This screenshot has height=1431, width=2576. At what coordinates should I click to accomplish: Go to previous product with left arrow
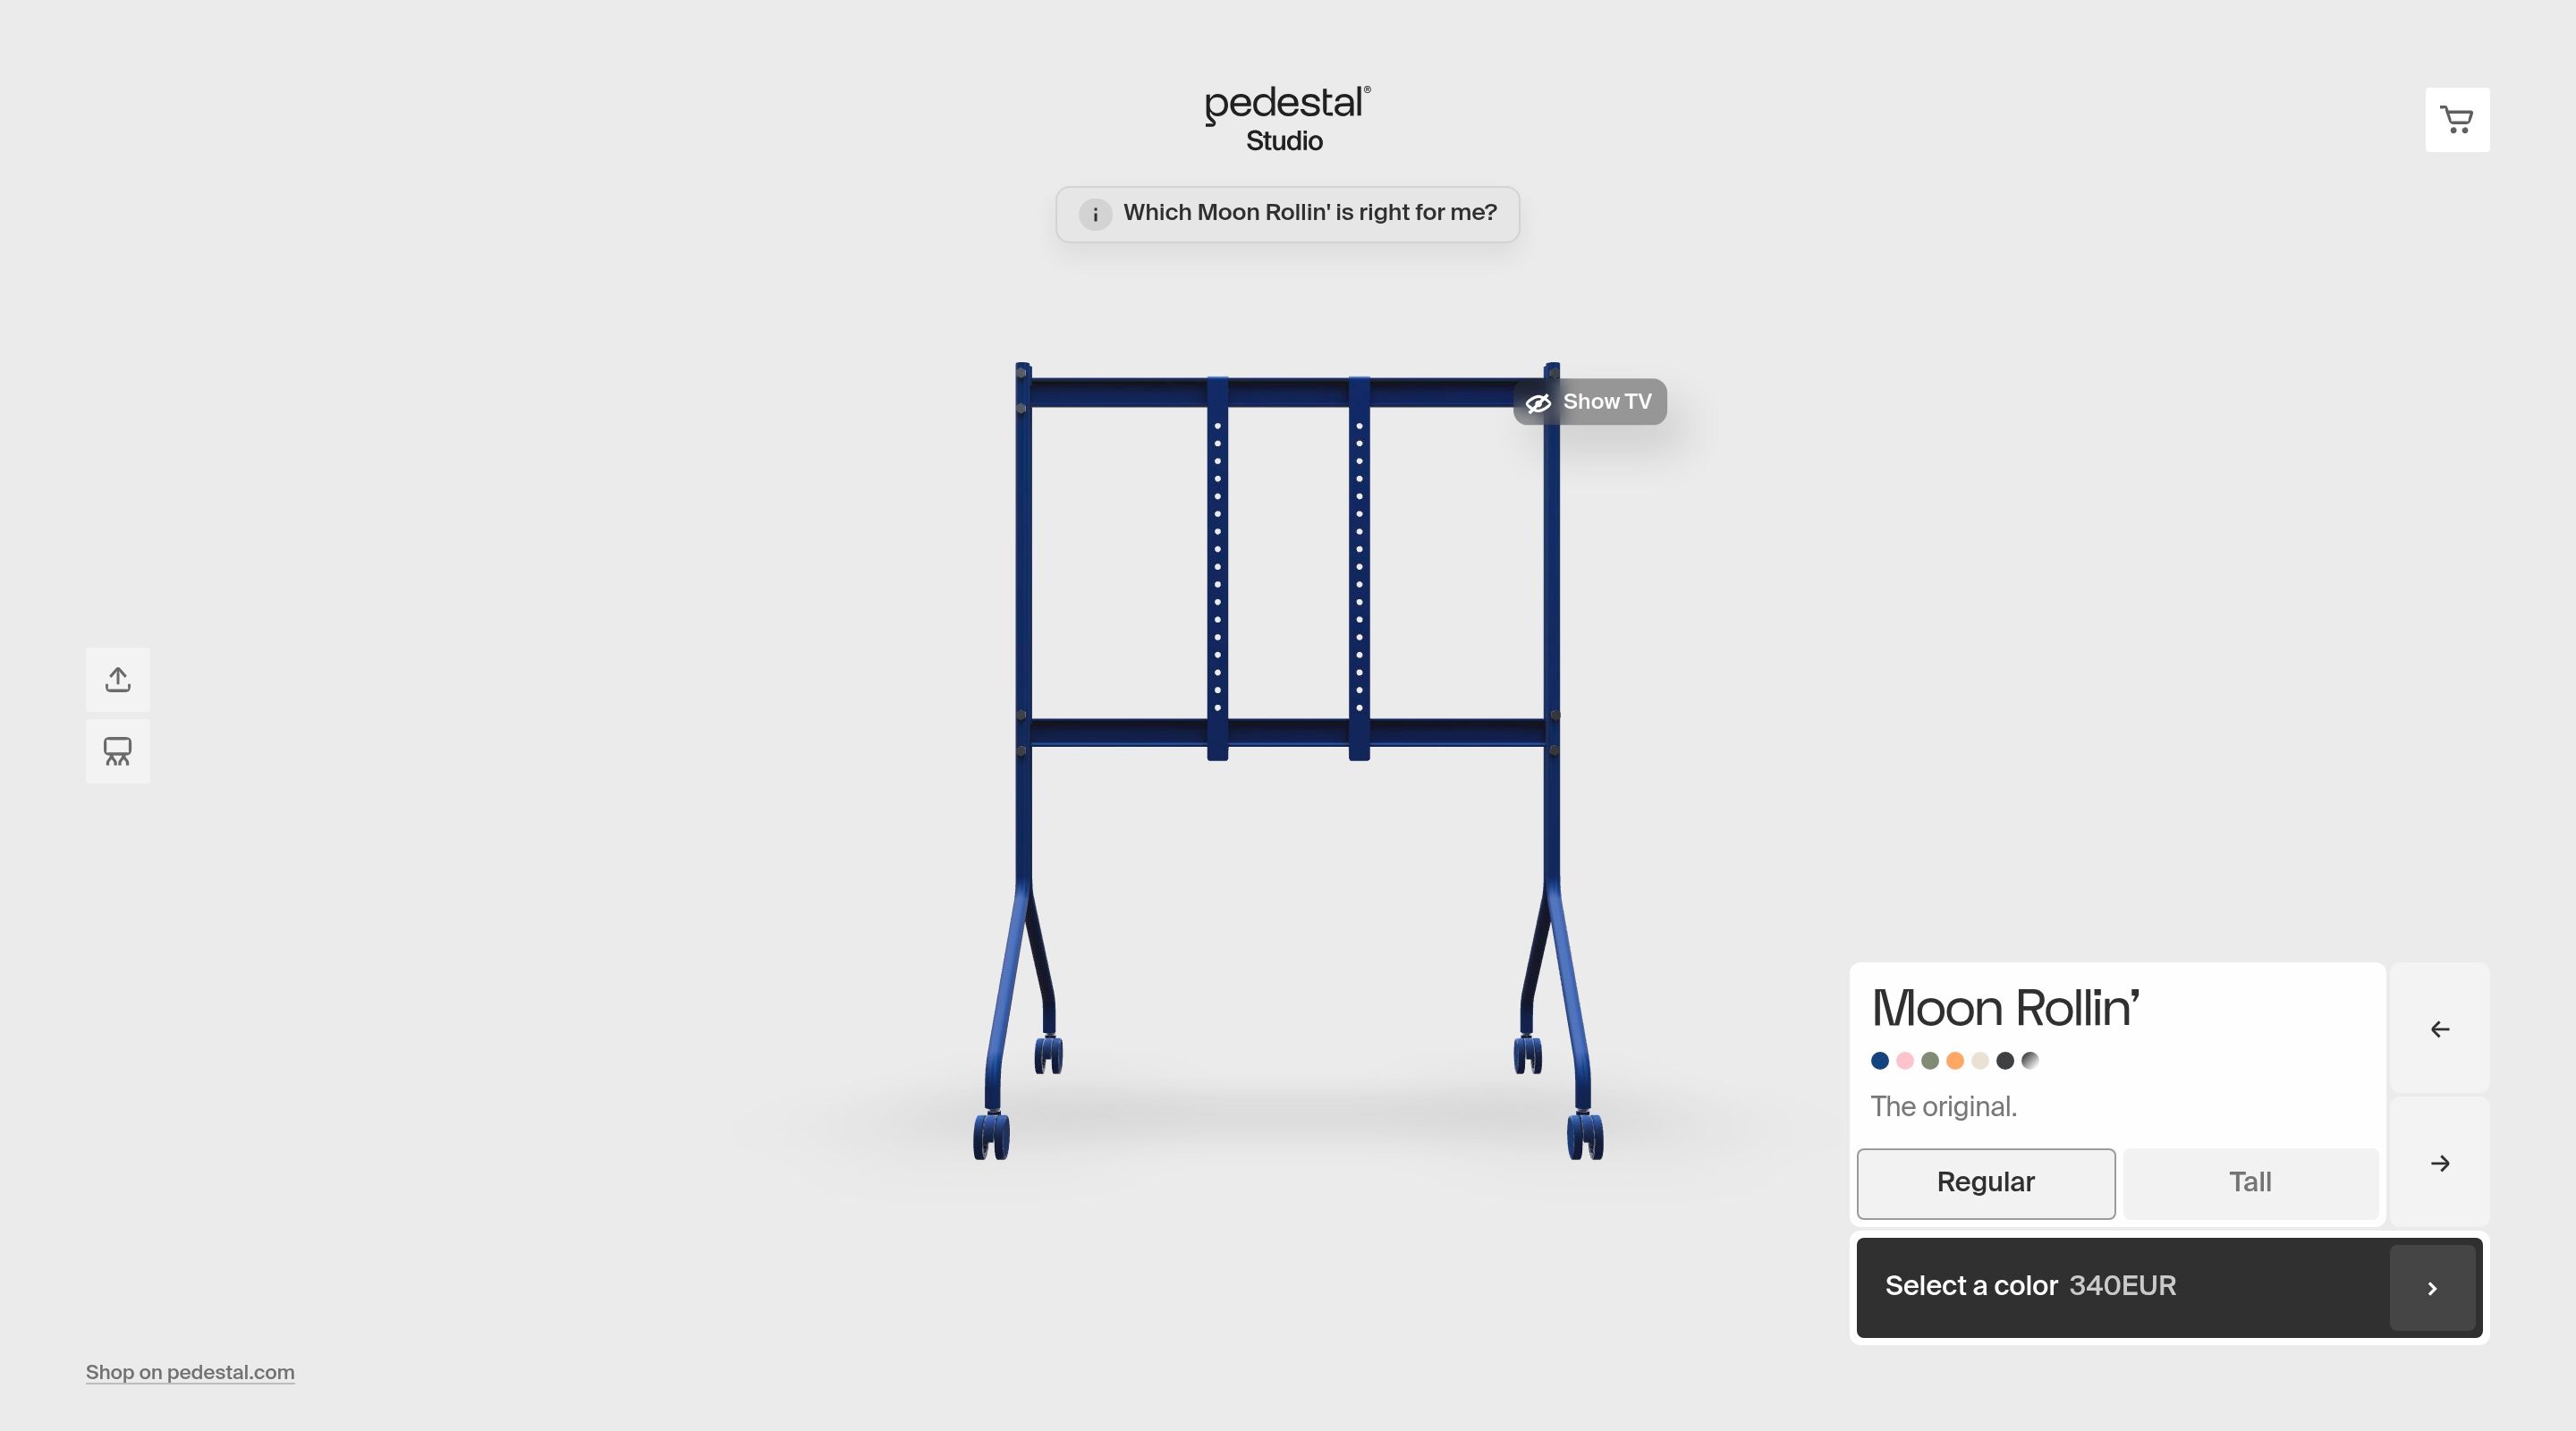coord(2439,1029)
